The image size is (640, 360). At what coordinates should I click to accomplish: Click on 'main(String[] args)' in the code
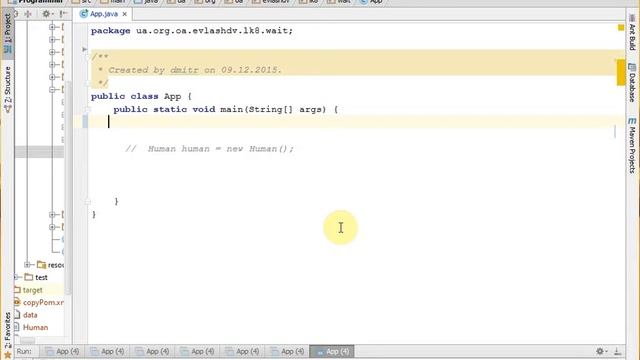click(273, 109)
